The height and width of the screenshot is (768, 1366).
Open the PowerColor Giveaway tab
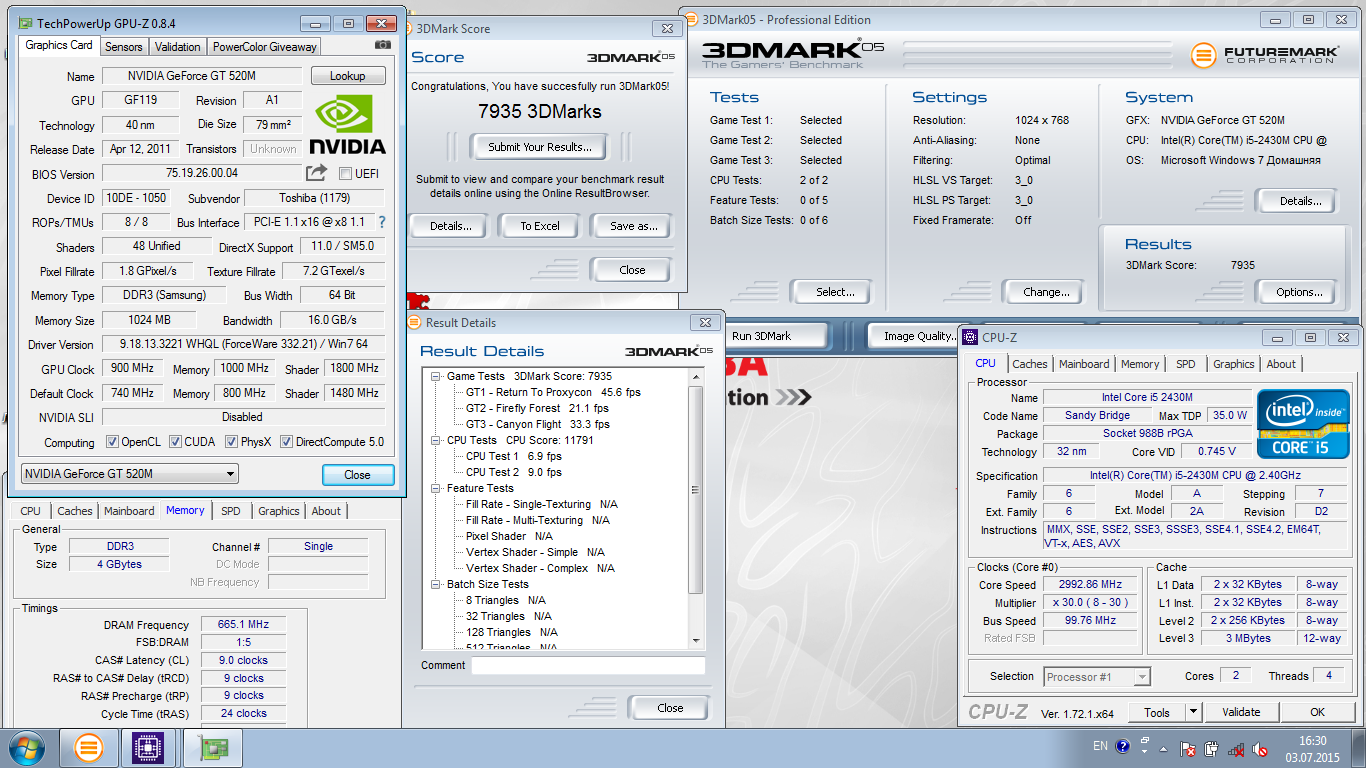pyautogui.click(x=265, y=47)
